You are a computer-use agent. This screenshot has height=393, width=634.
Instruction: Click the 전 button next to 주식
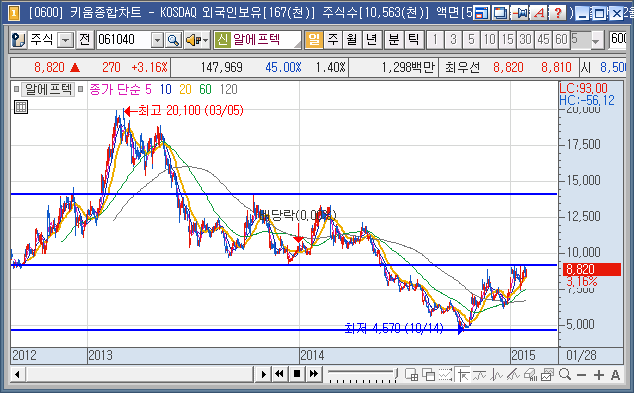click(85, 40)
